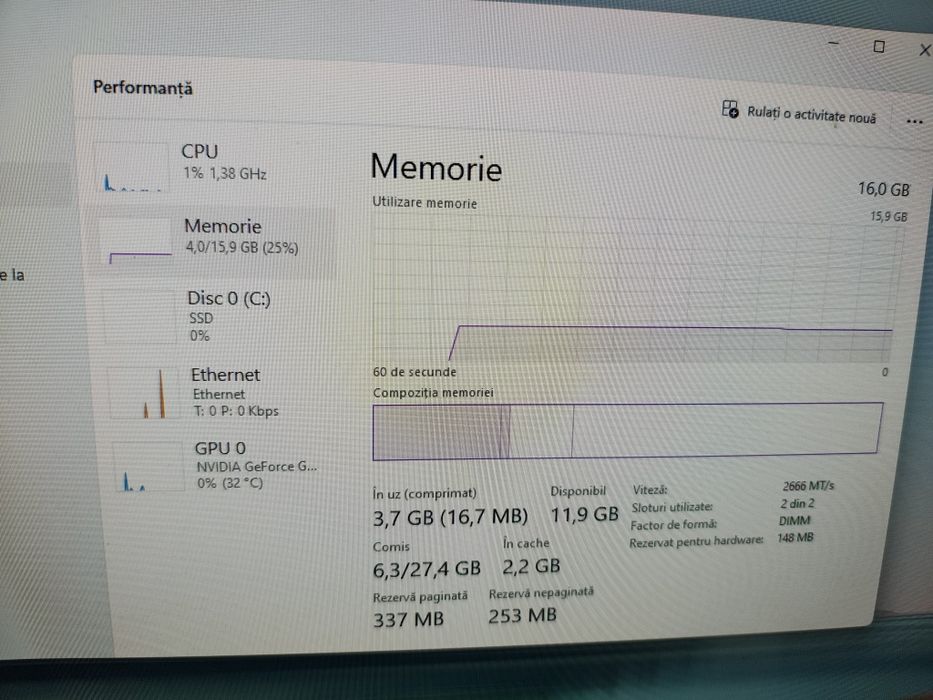The image size is (933, 700).
Task: Click the Disc 0 mini graph thumbnail
Action: pos(142,318)
